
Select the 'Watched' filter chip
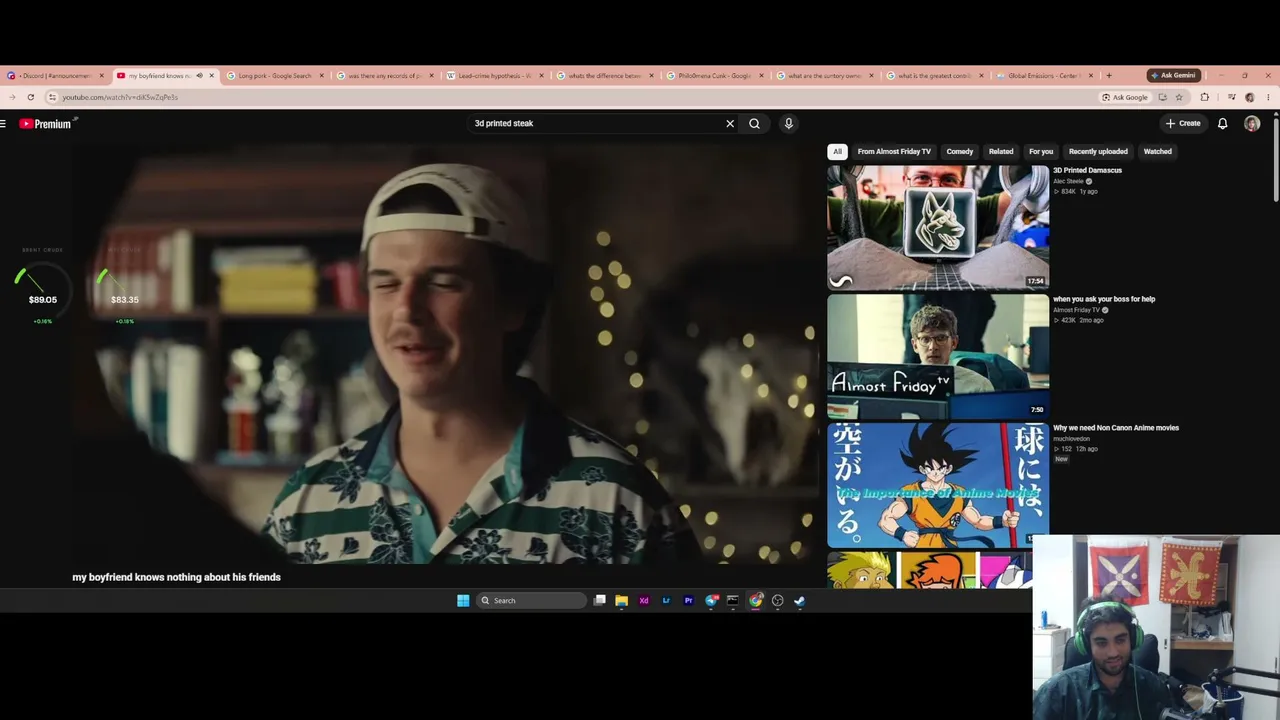tap(1158, 152)
